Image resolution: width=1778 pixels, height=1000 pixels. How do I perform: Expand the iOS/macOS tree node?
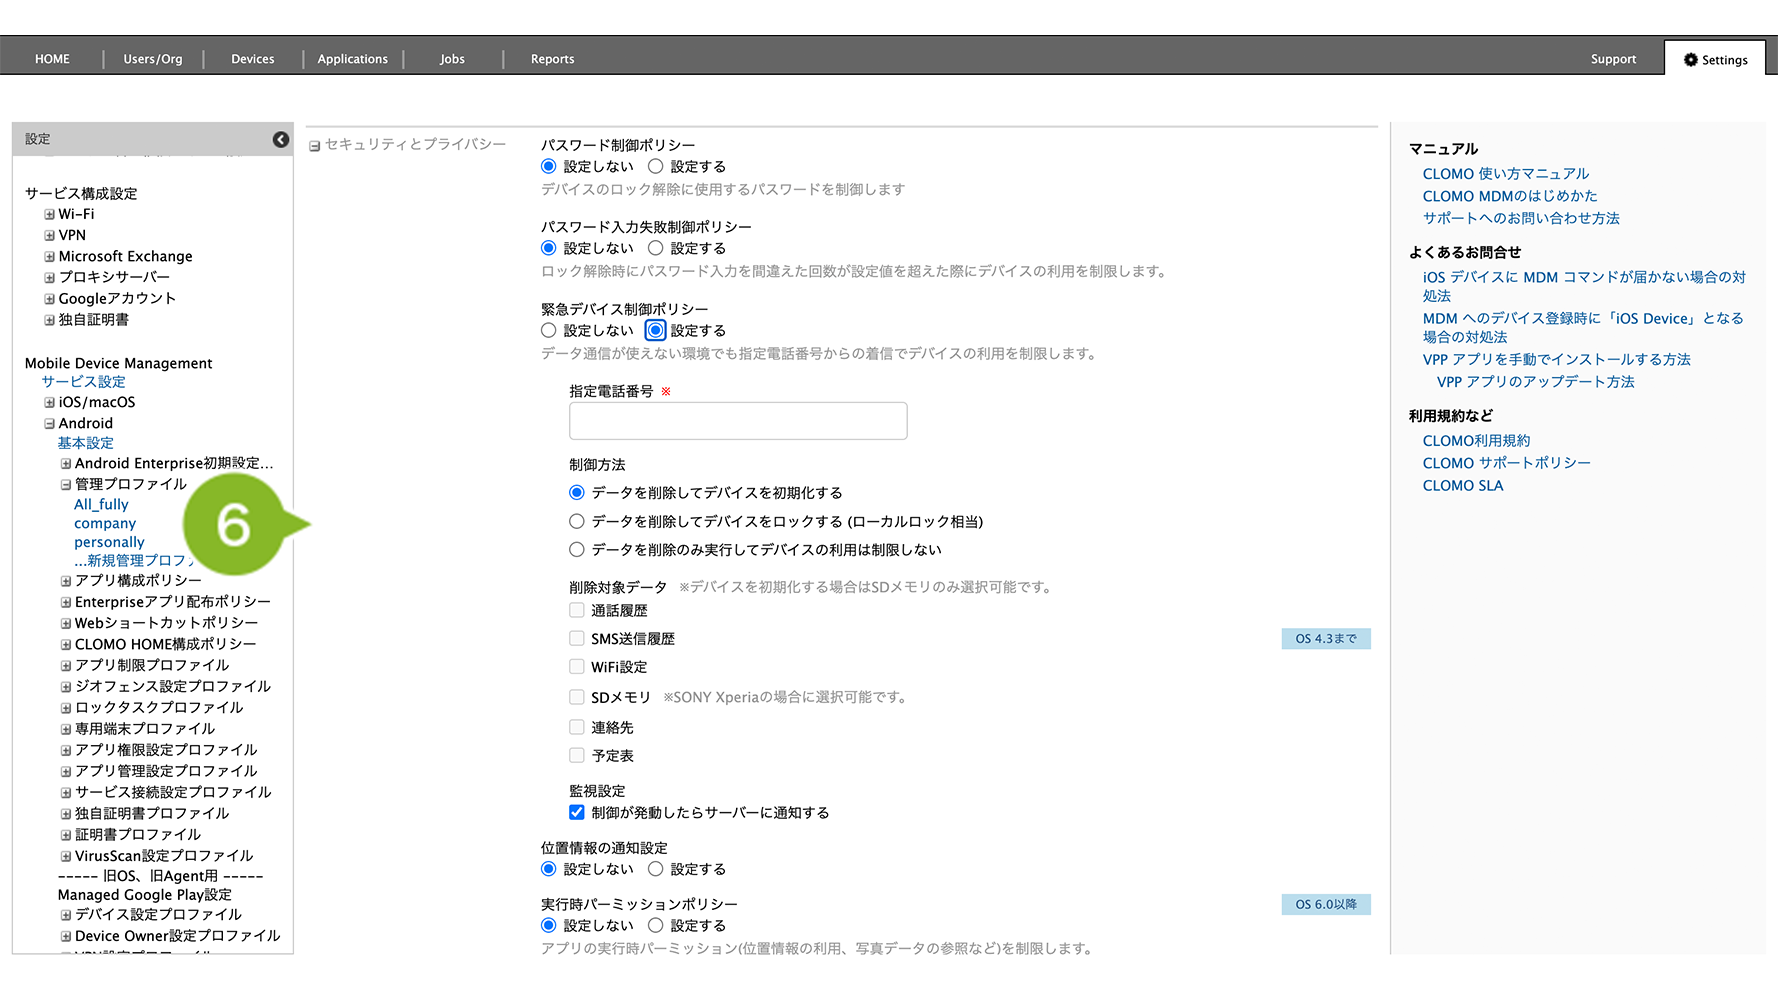click(49, 403)
